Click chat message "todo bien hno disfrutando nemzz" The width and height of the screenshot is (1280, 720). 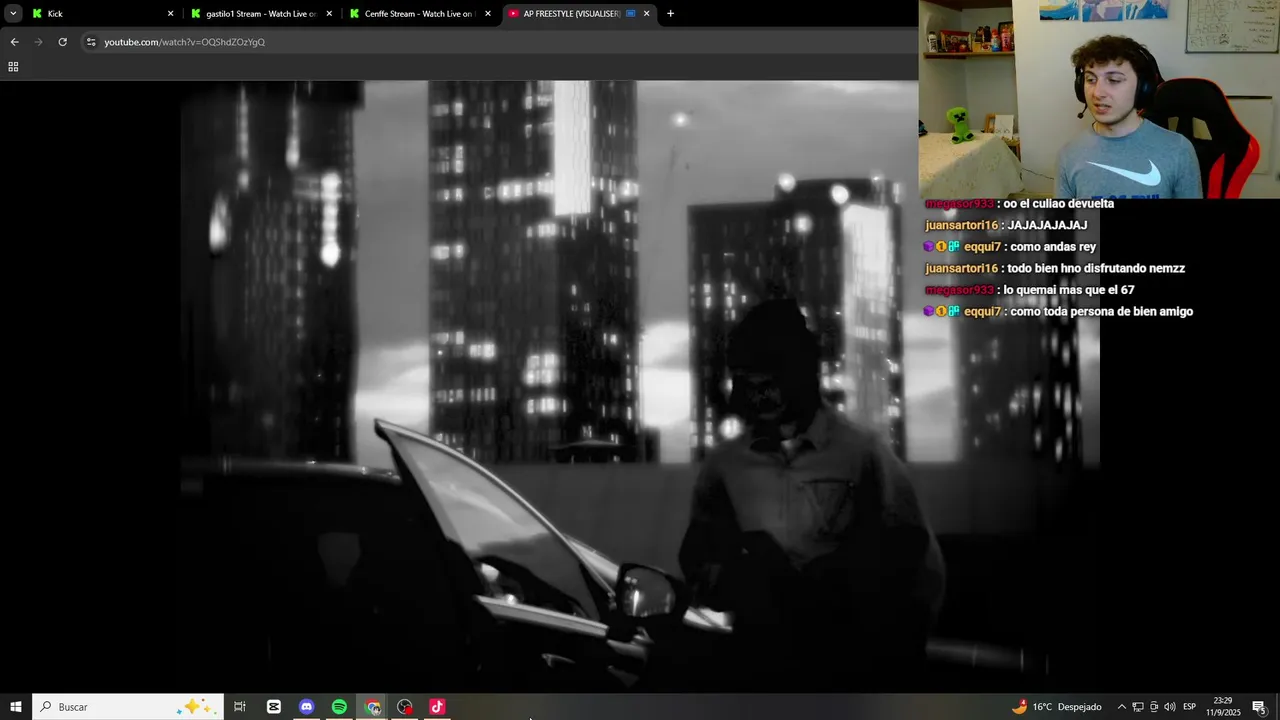coord(1096,268)
